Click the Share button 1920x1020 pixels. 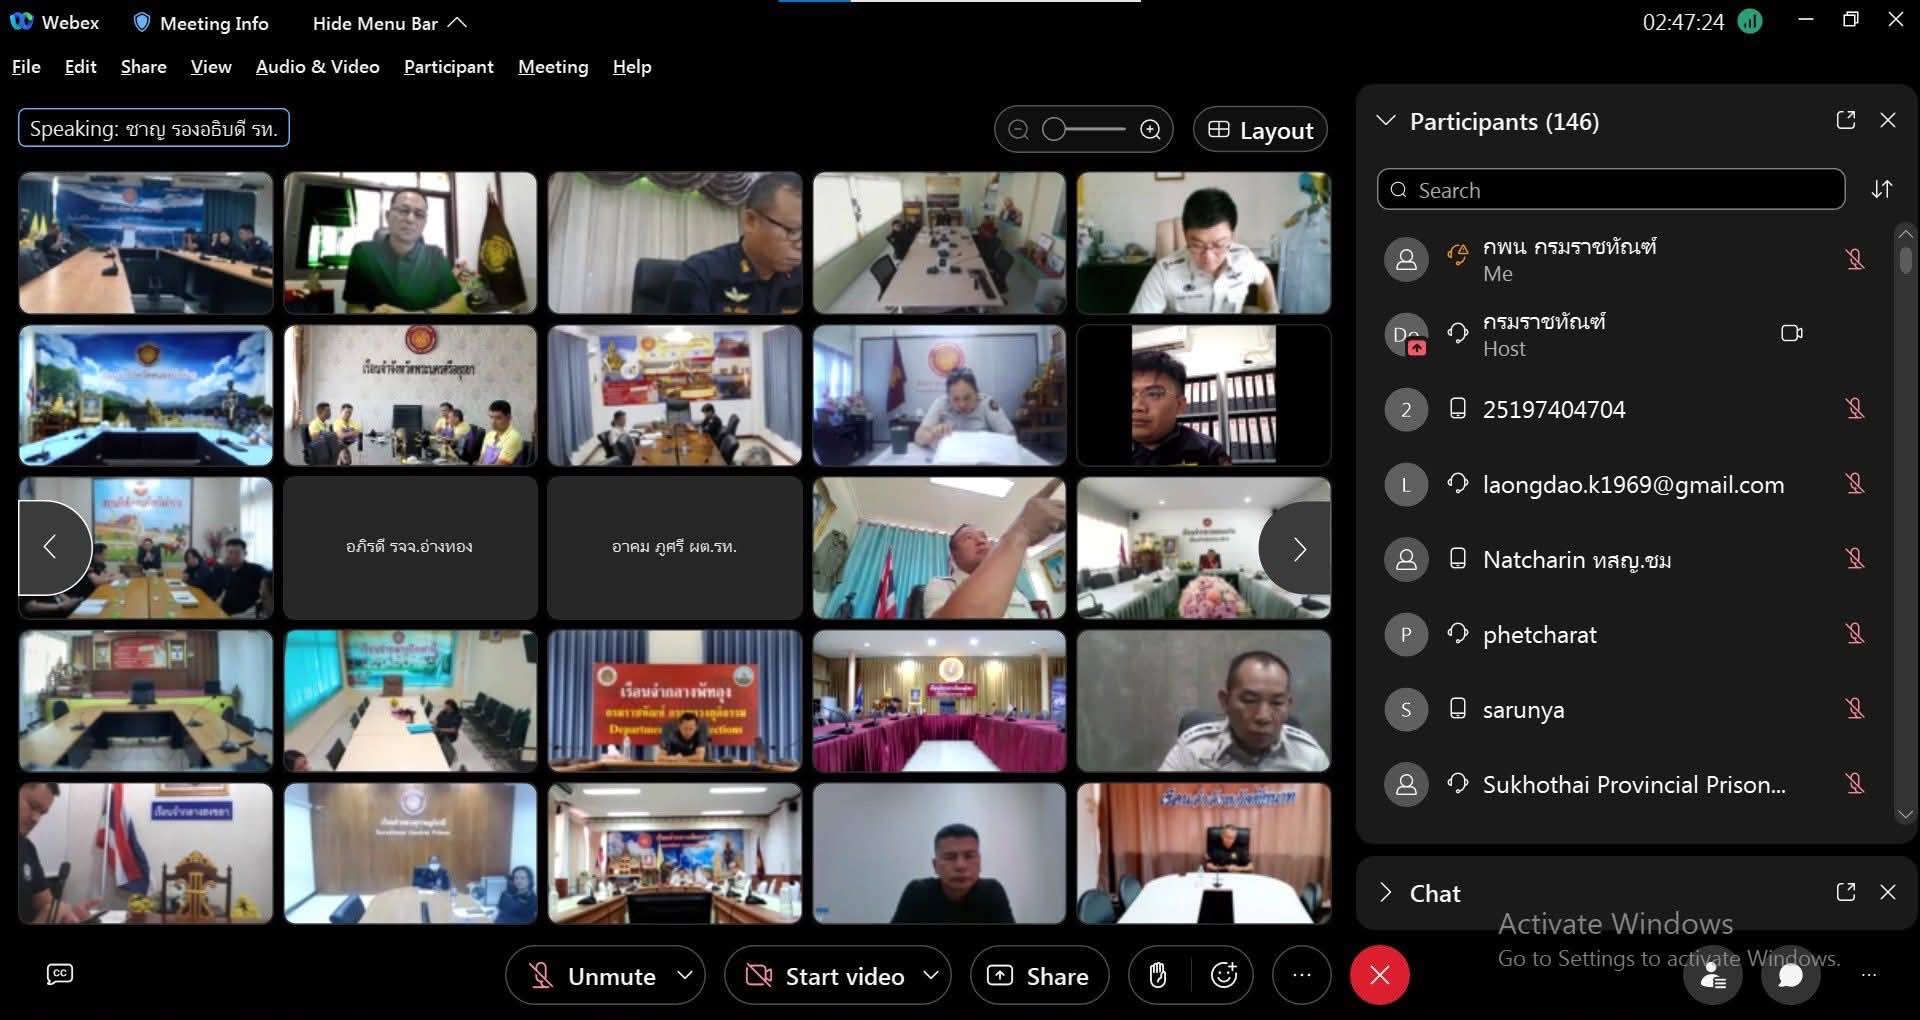(1039, 975)
